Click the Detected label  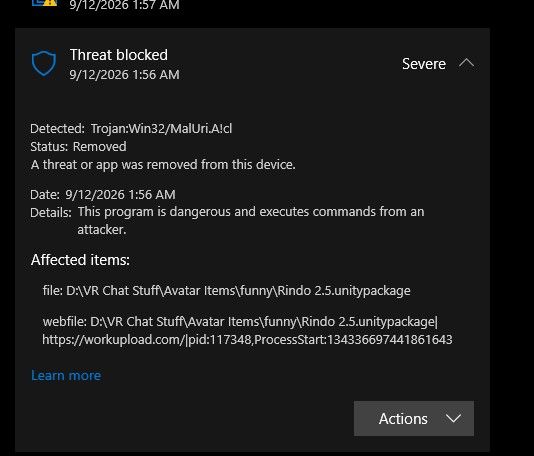(x=57, y=129)
